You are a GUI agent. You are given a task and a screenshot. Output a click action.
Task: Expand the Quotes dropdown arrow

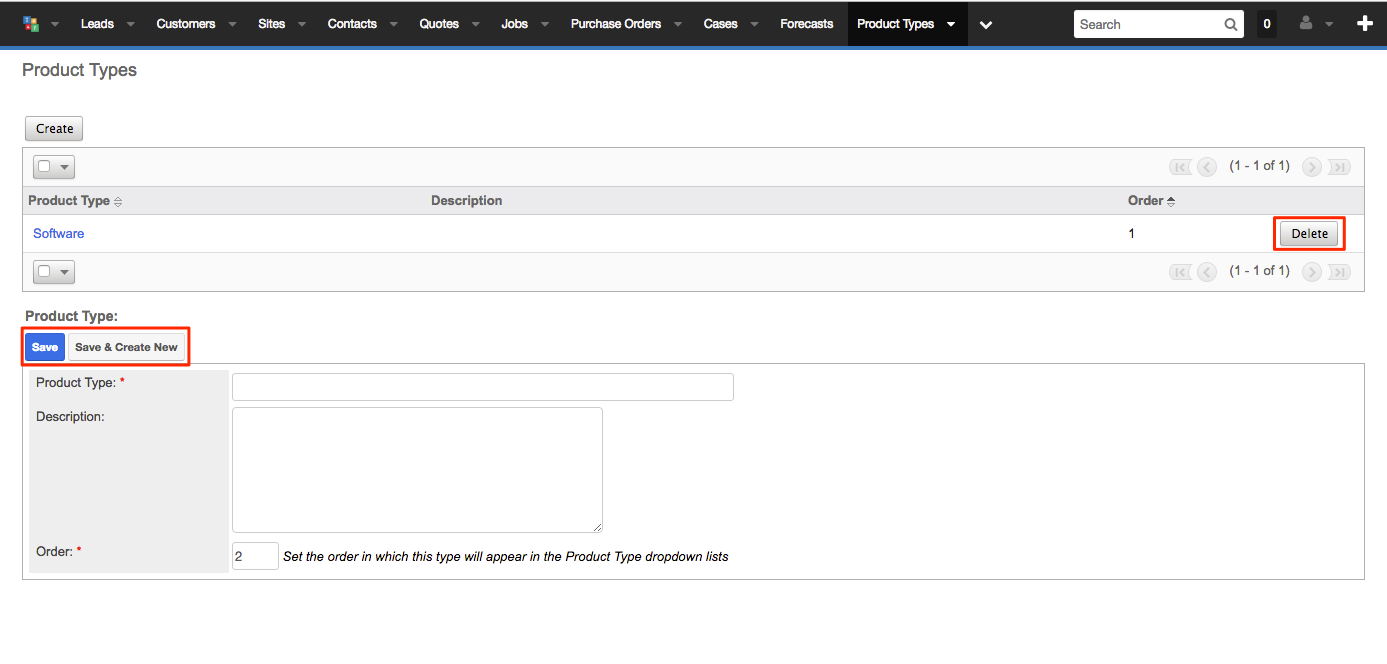476,24
